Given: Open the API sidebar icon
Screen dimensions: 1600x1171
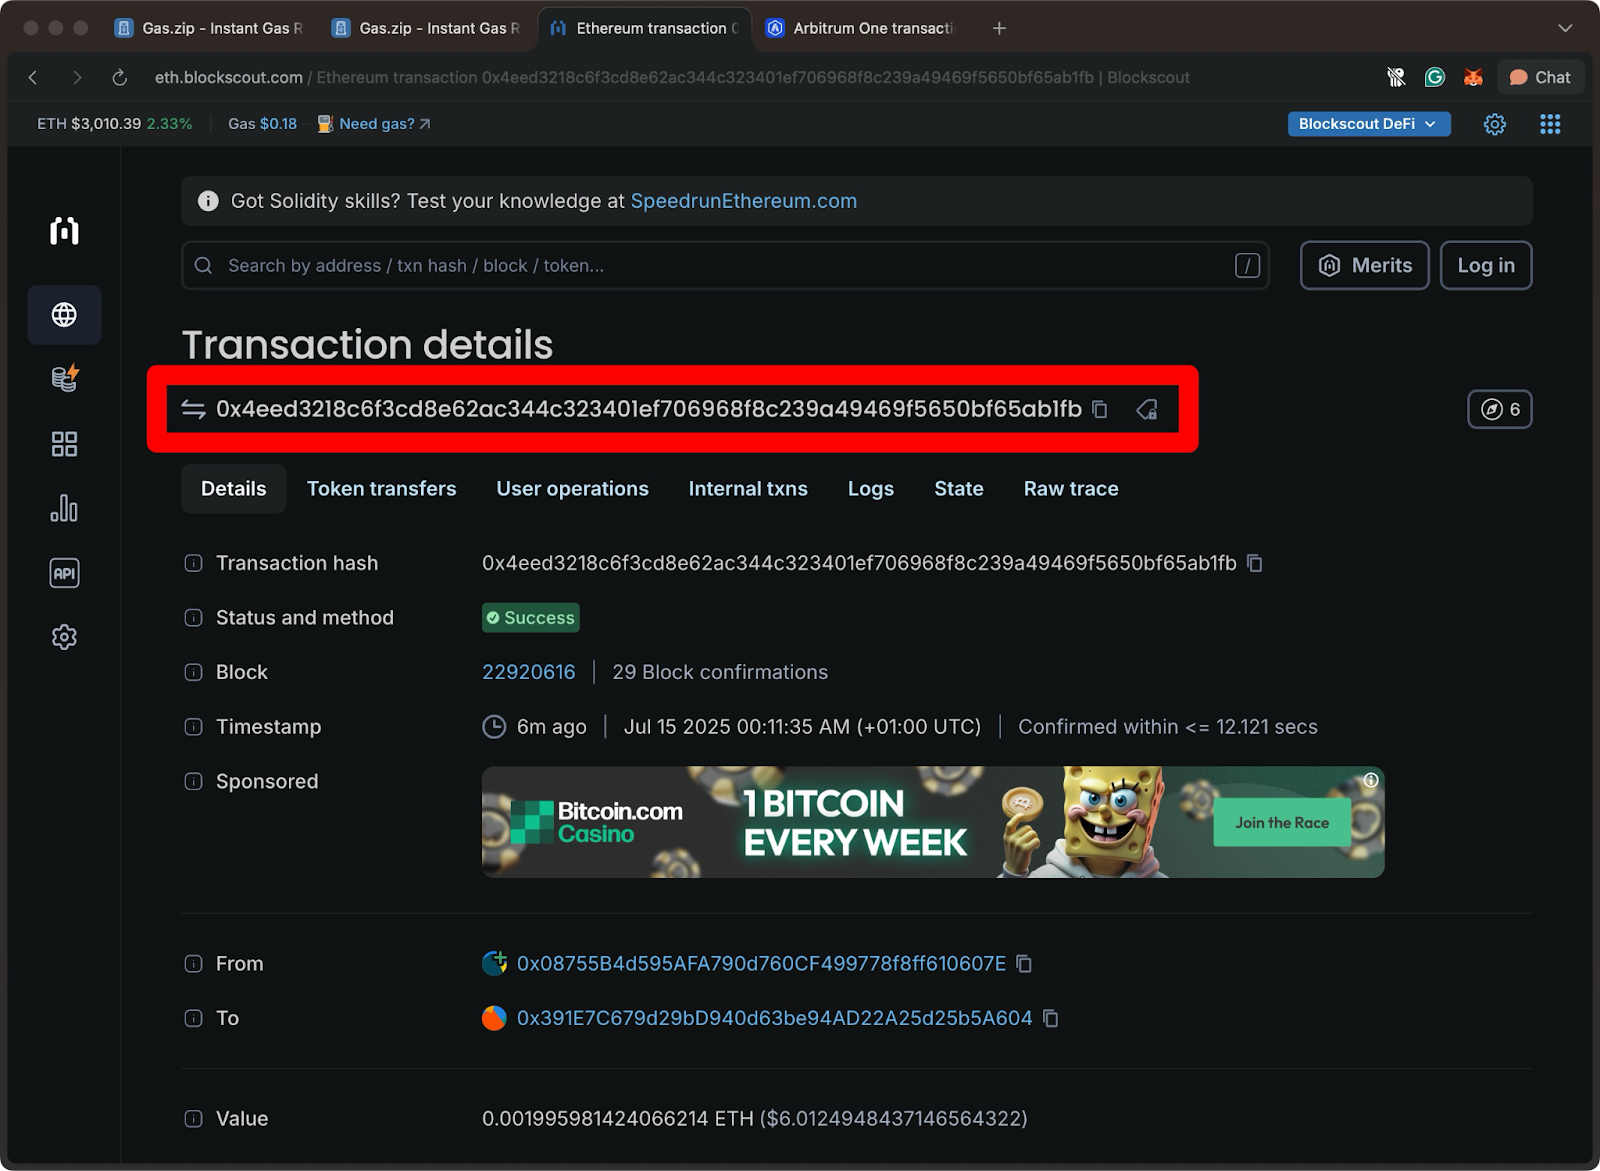Looking at the screenshot, I should [64, 573].
